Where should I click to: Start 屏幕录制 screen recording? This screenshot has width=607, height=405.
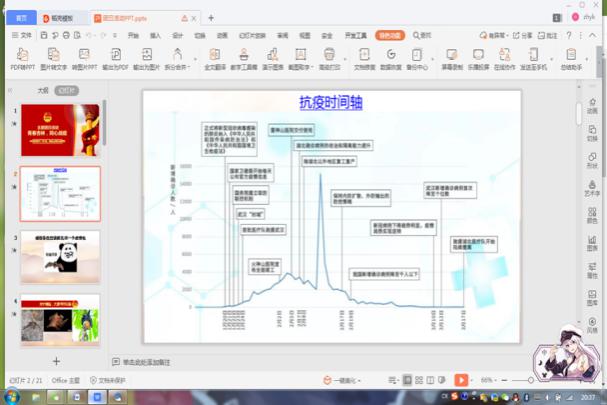(x=452, y=59)
